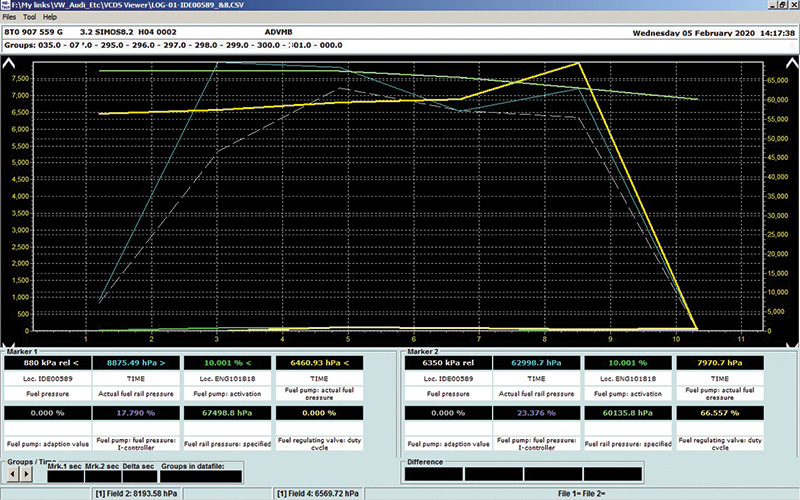Select Marker 2 value 6350 kPa rel
800x500 pixels.
click(x=448, y=363)
